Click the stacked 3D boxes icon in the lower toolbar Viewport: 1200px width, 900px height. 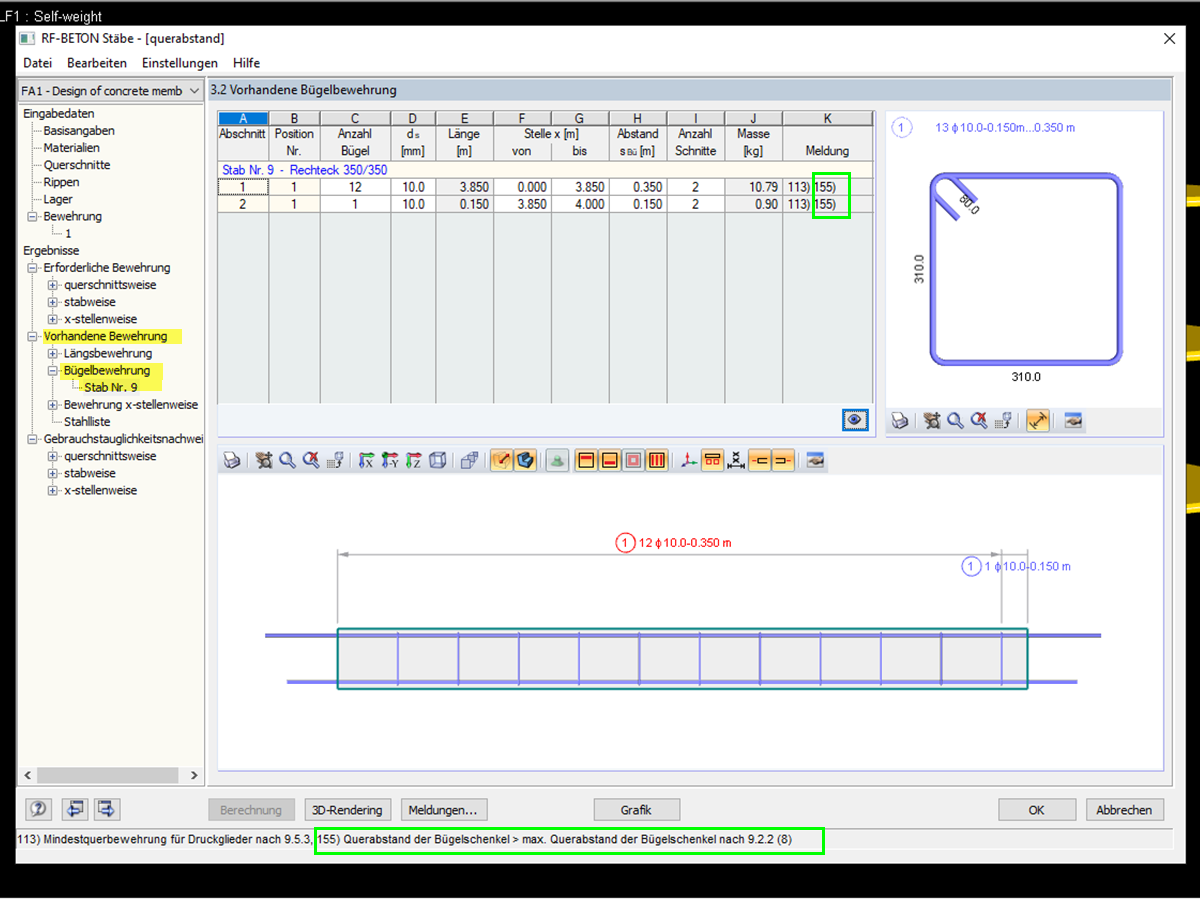point(470,460)
